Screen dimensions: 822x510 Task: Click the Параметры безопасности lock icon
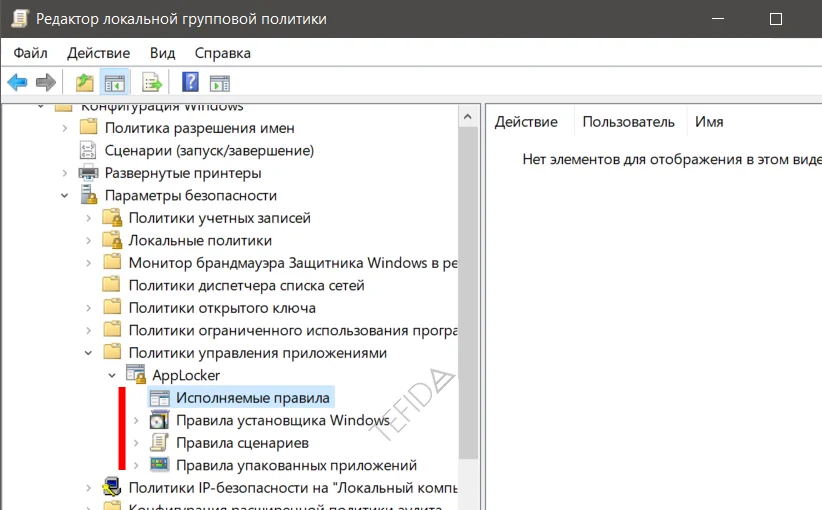click(x=89, y=195)
